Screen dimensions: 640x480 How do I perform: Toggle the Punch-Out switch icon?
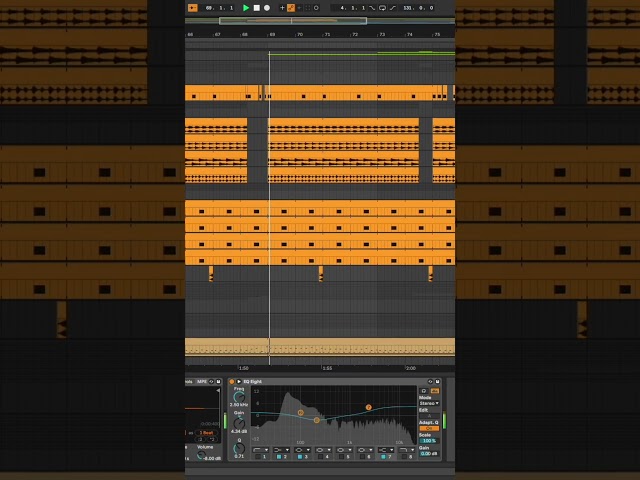(x=393, y=8)
